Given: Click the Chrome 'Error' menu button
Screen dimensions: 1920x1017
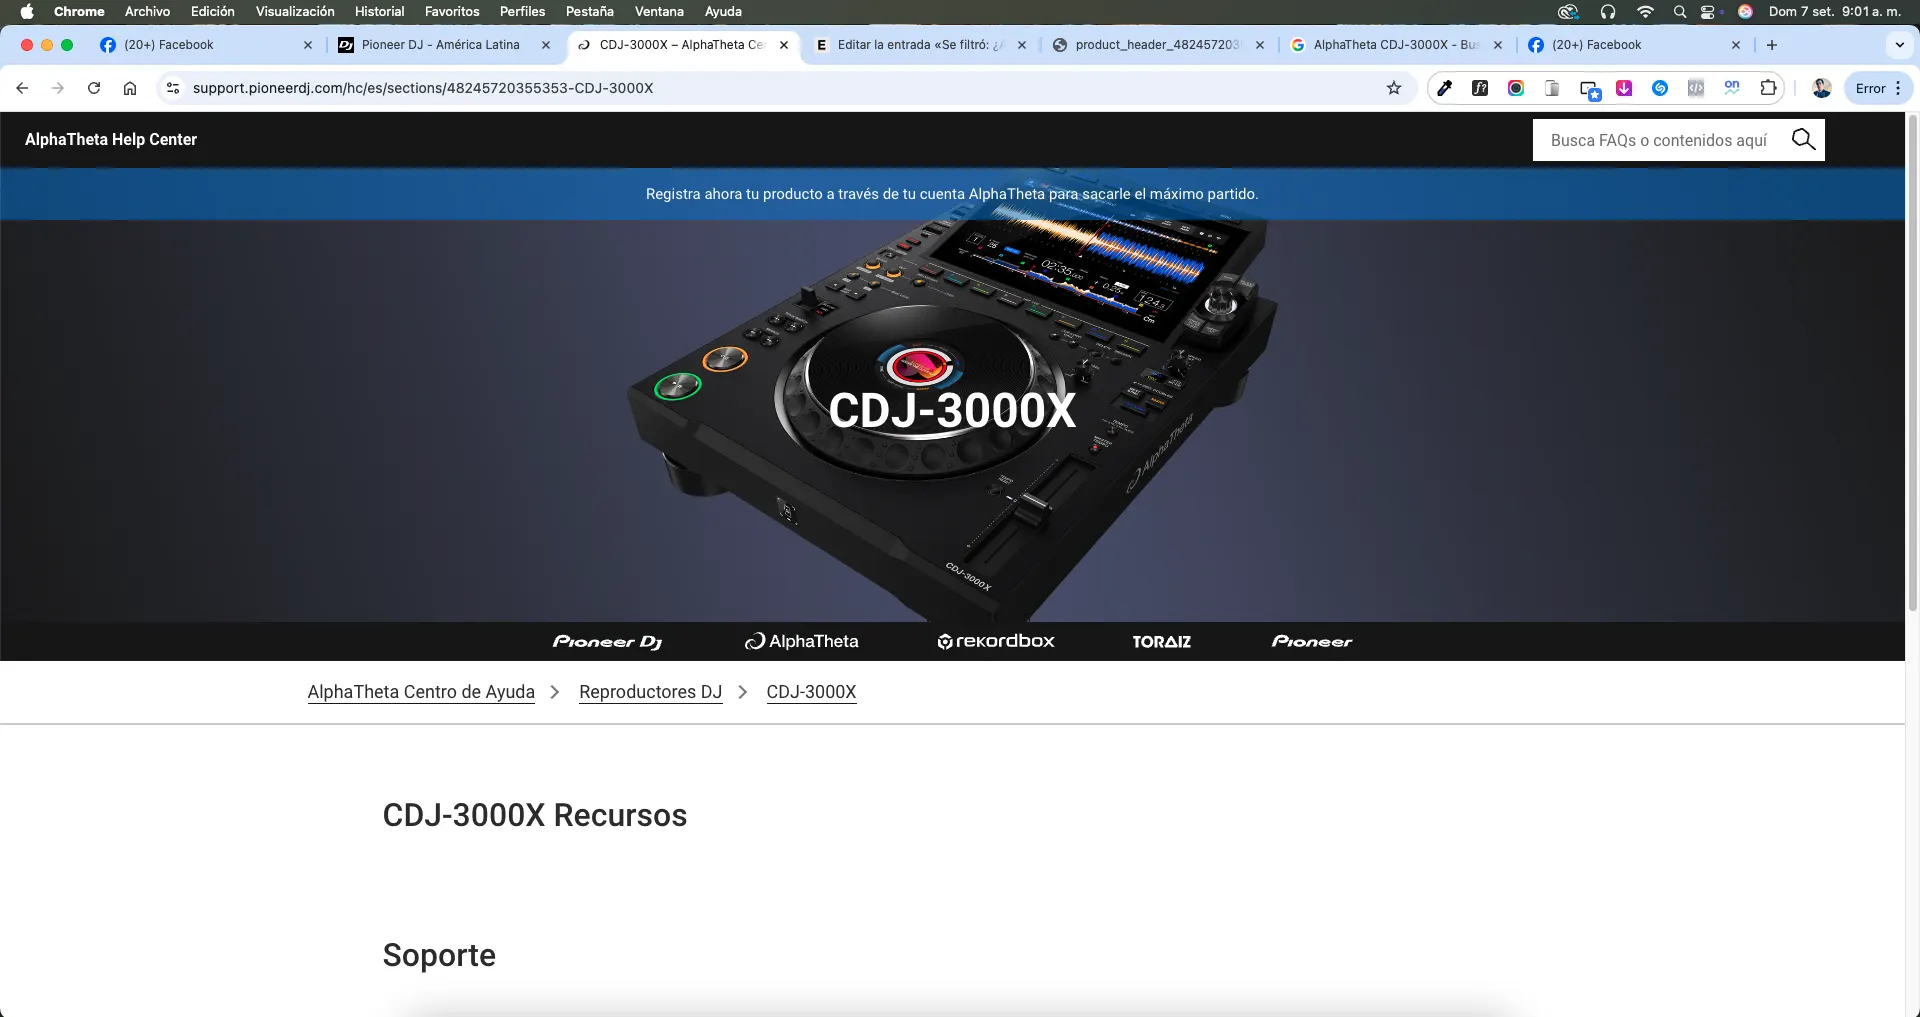Looking at the screenshot, I should [1878, 88].
